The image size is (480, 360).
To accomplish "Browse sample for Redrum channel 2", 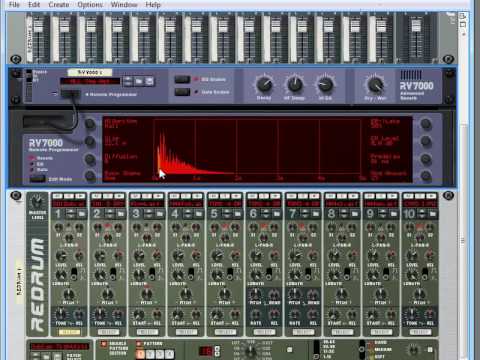I will click(x=120, y=213).
